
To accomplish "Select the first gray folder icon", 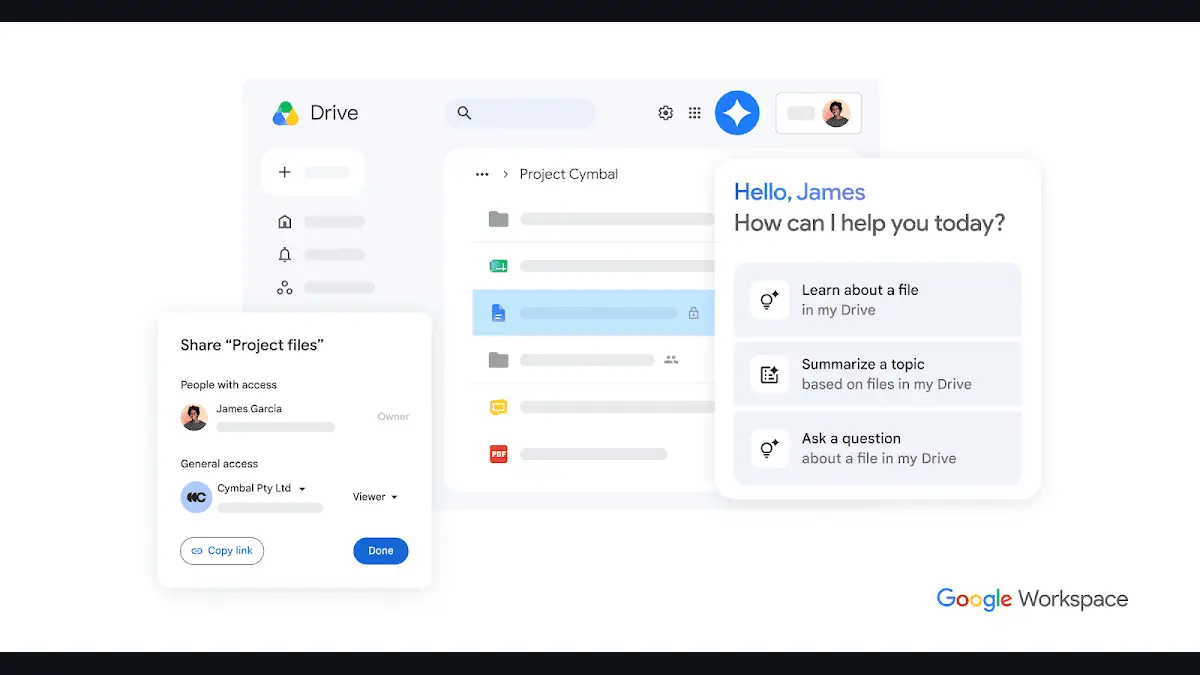I will click(498, 219).
